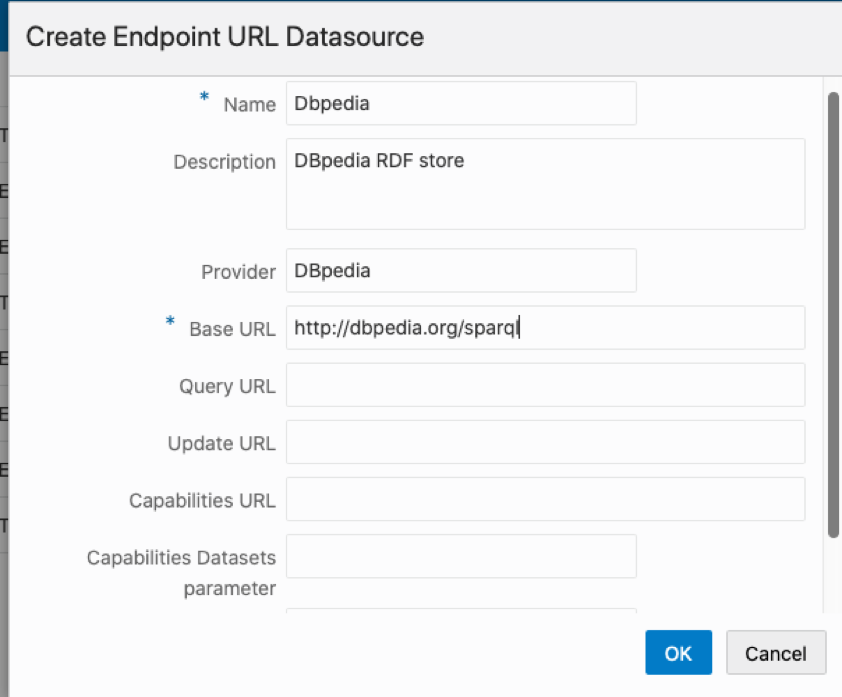
Task: Click the 'Name' field label
Action: pyautogui.click(x=250, y=105)
